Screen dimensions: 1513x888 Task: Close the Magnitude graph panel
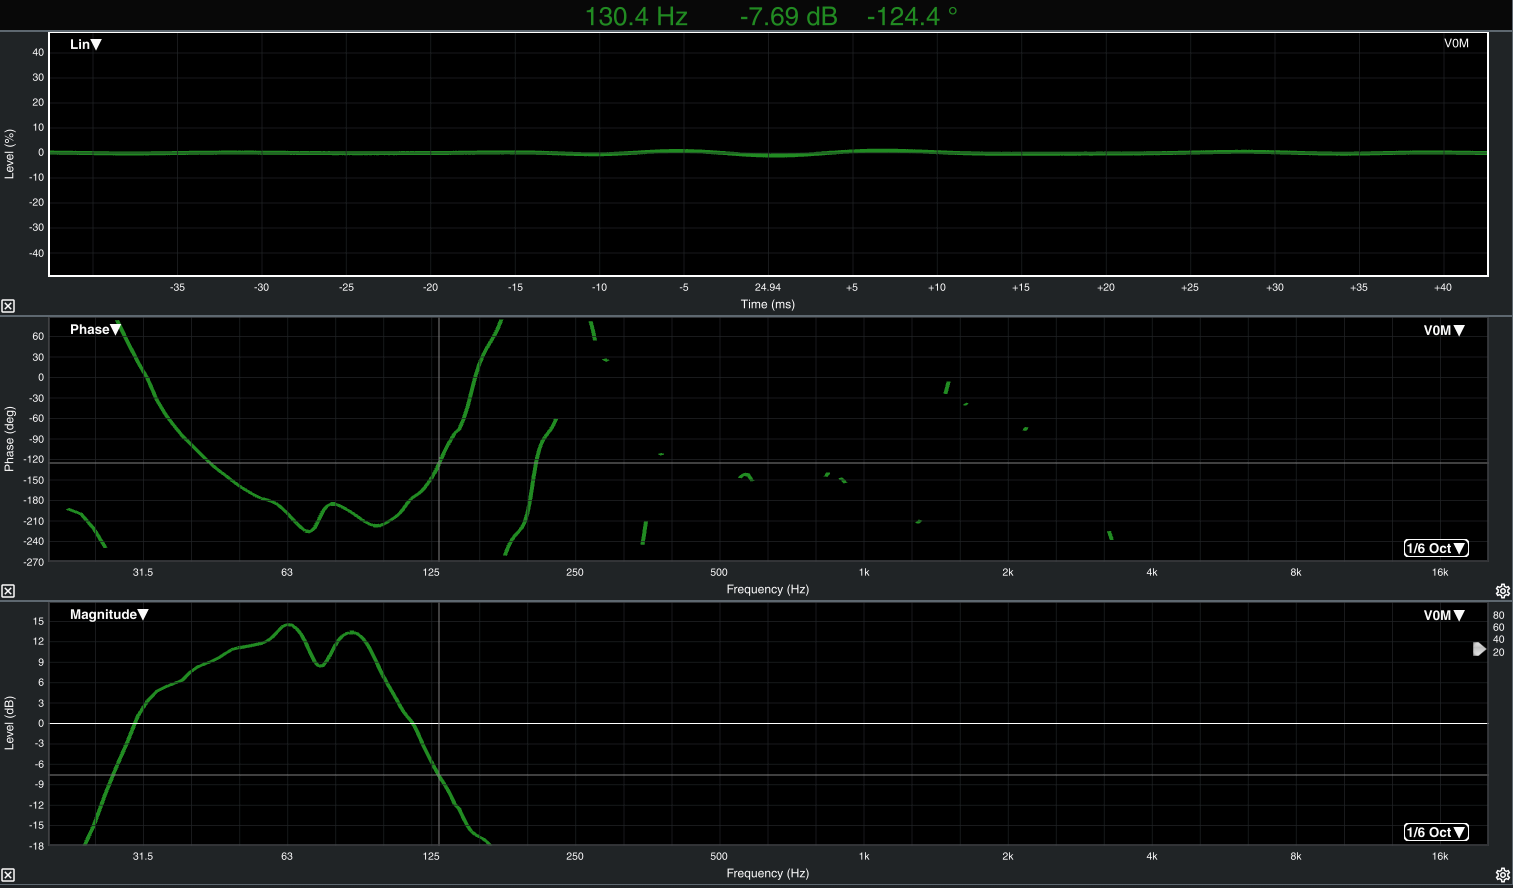(8, 875)
